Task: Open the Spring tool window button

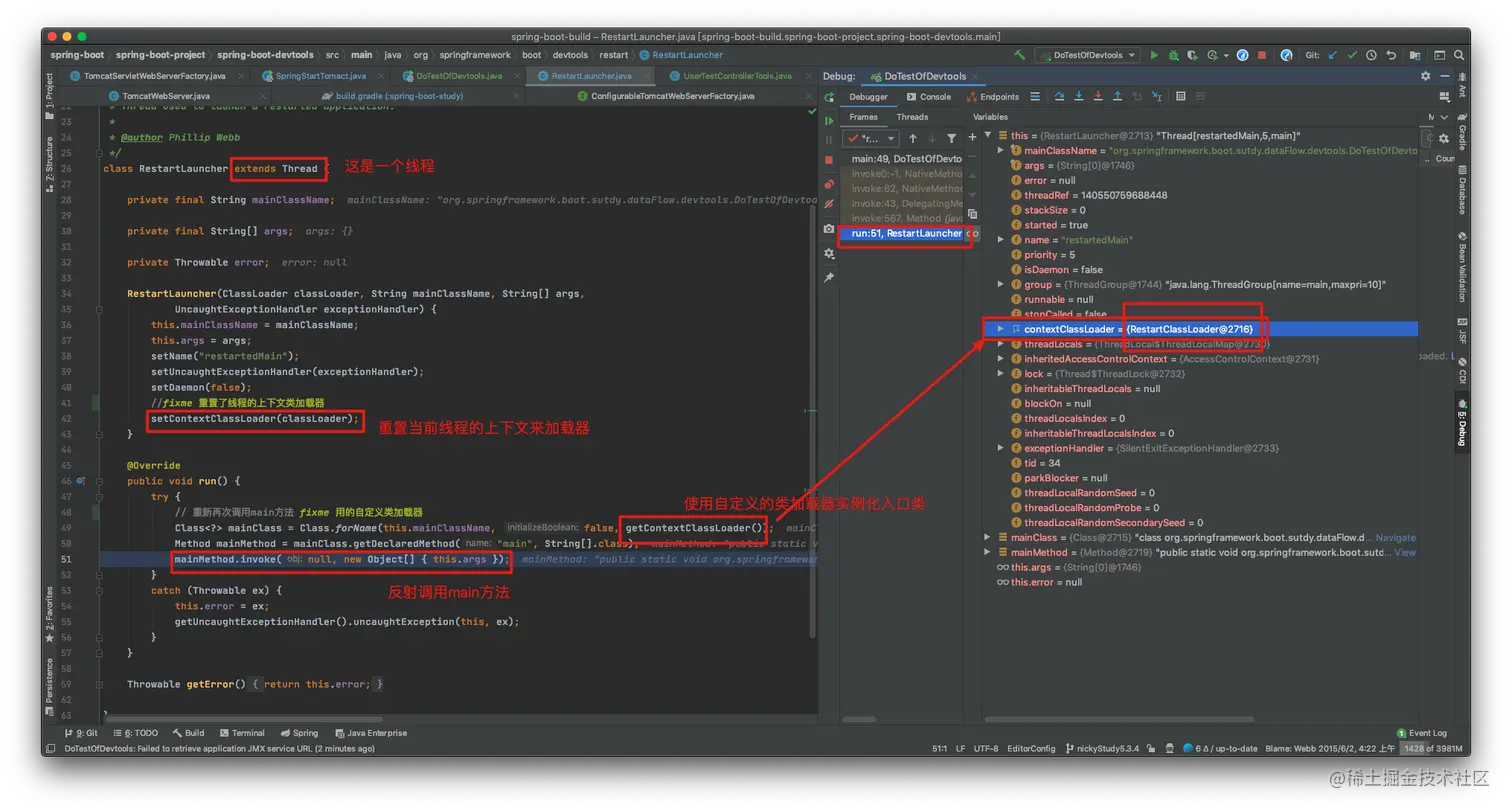Action: click(x=299, y=733)
